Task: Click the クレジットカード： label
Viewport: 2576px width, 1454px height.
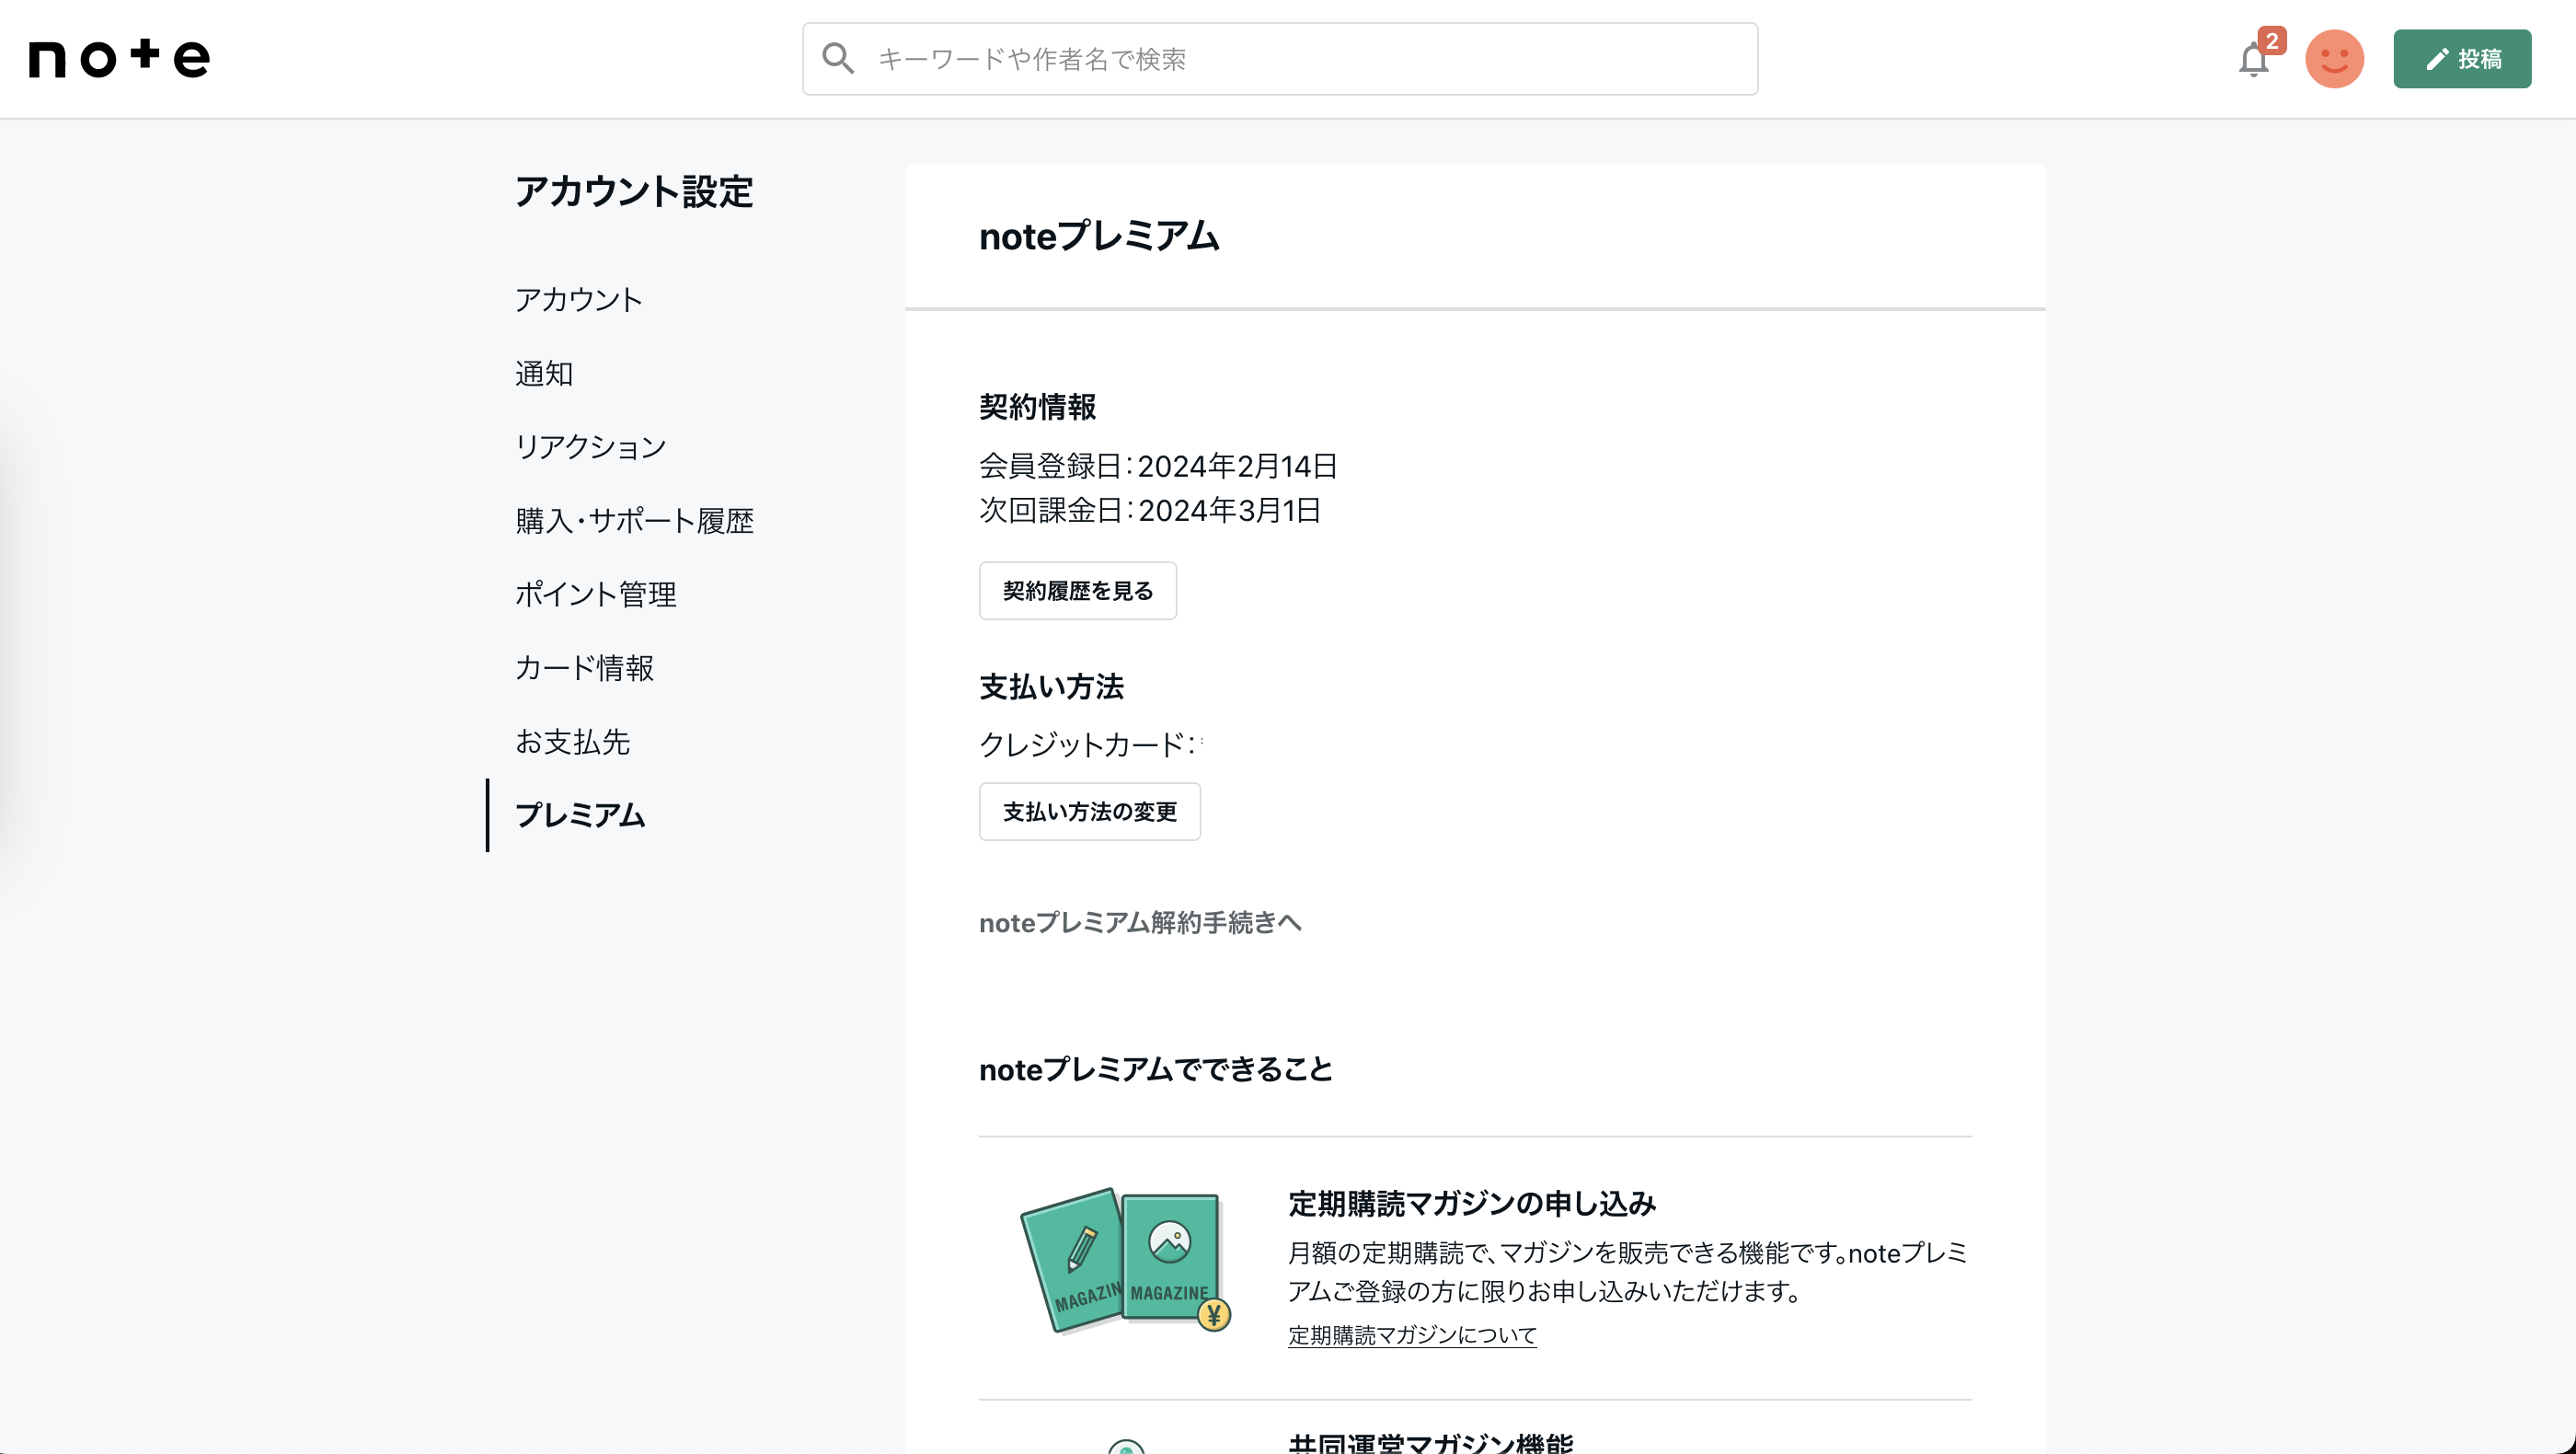Action: (1088, 744)
